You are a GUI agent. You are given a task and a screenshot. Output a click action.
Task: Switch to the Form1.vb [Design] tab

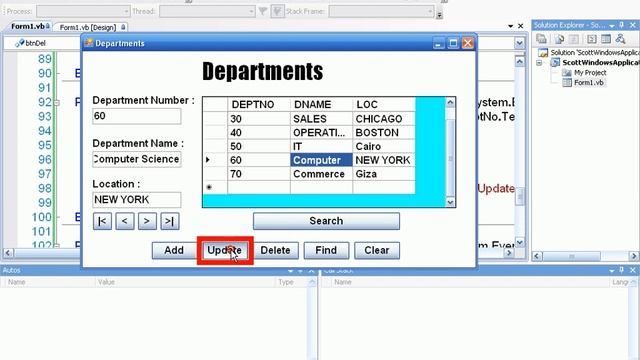pyautogui.click(x=90, y=27)
